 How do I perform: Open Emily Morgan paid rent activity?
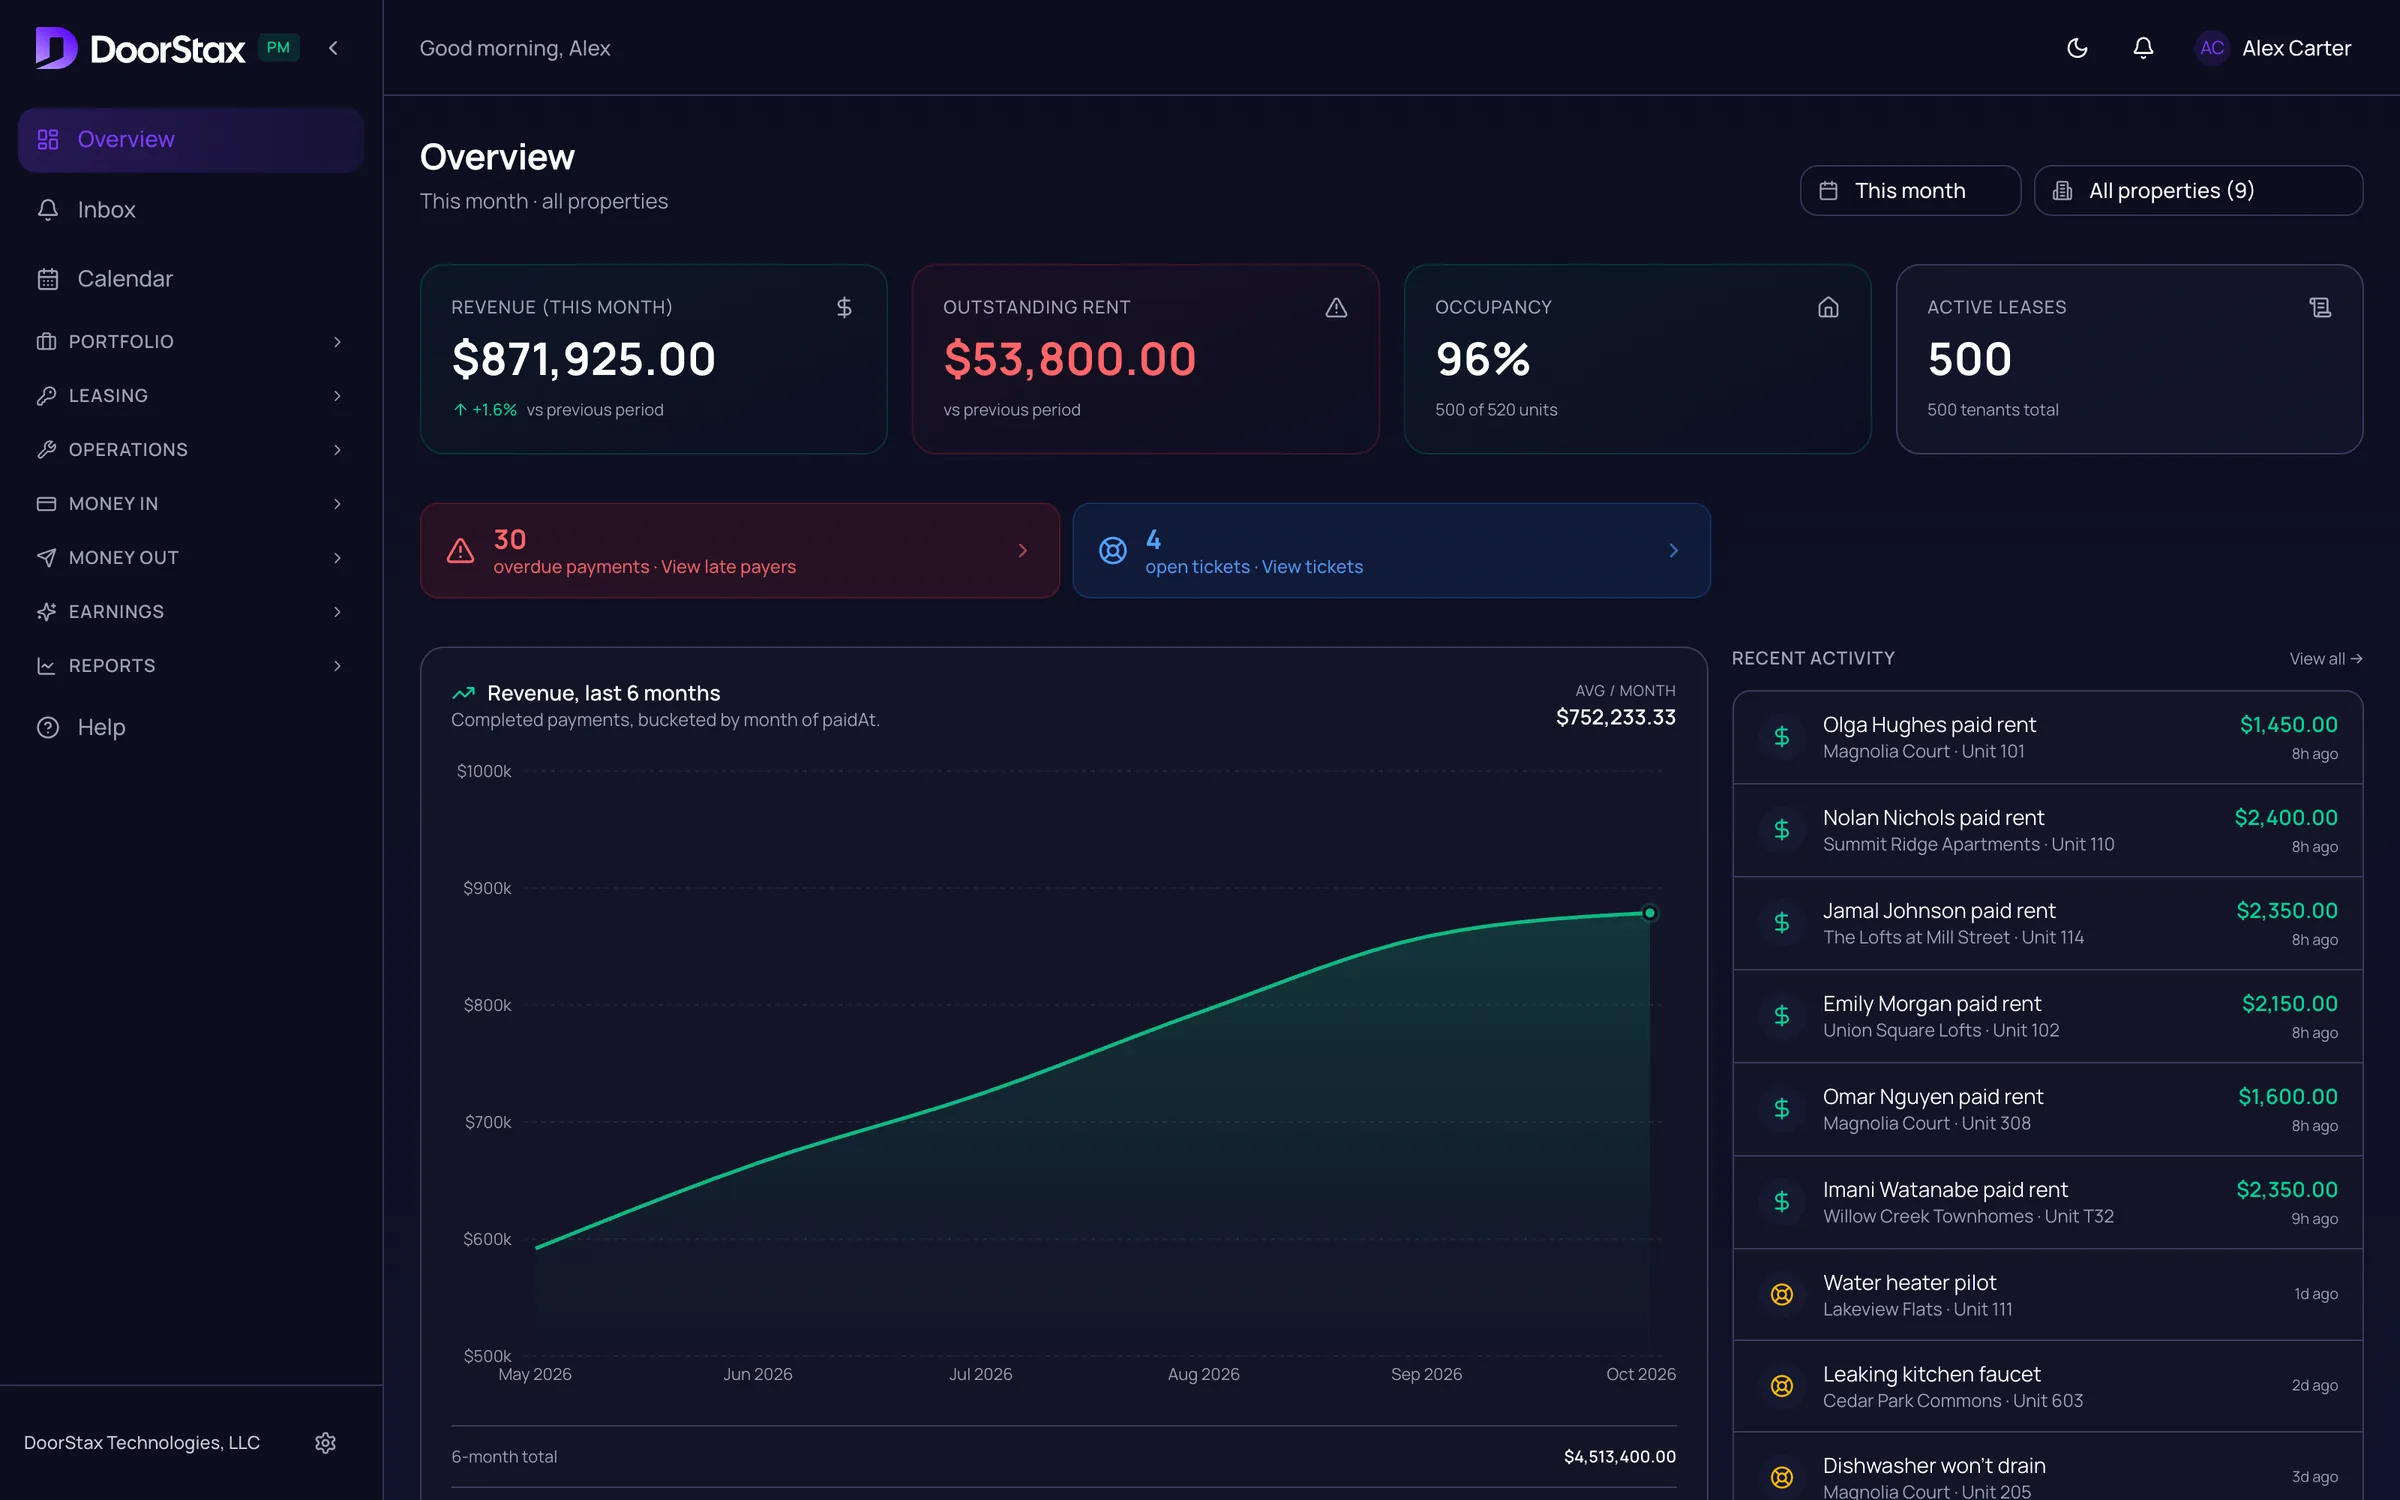click(x=2047, y=1016)
